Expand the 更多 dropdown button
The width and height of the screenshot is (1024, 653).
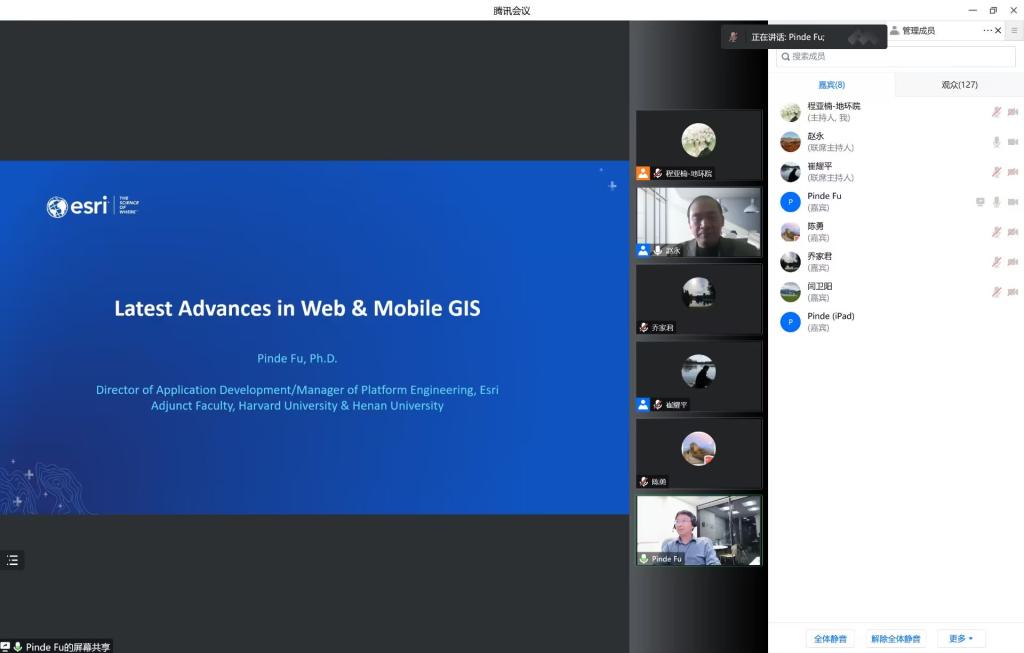click(x=961, y=638)
